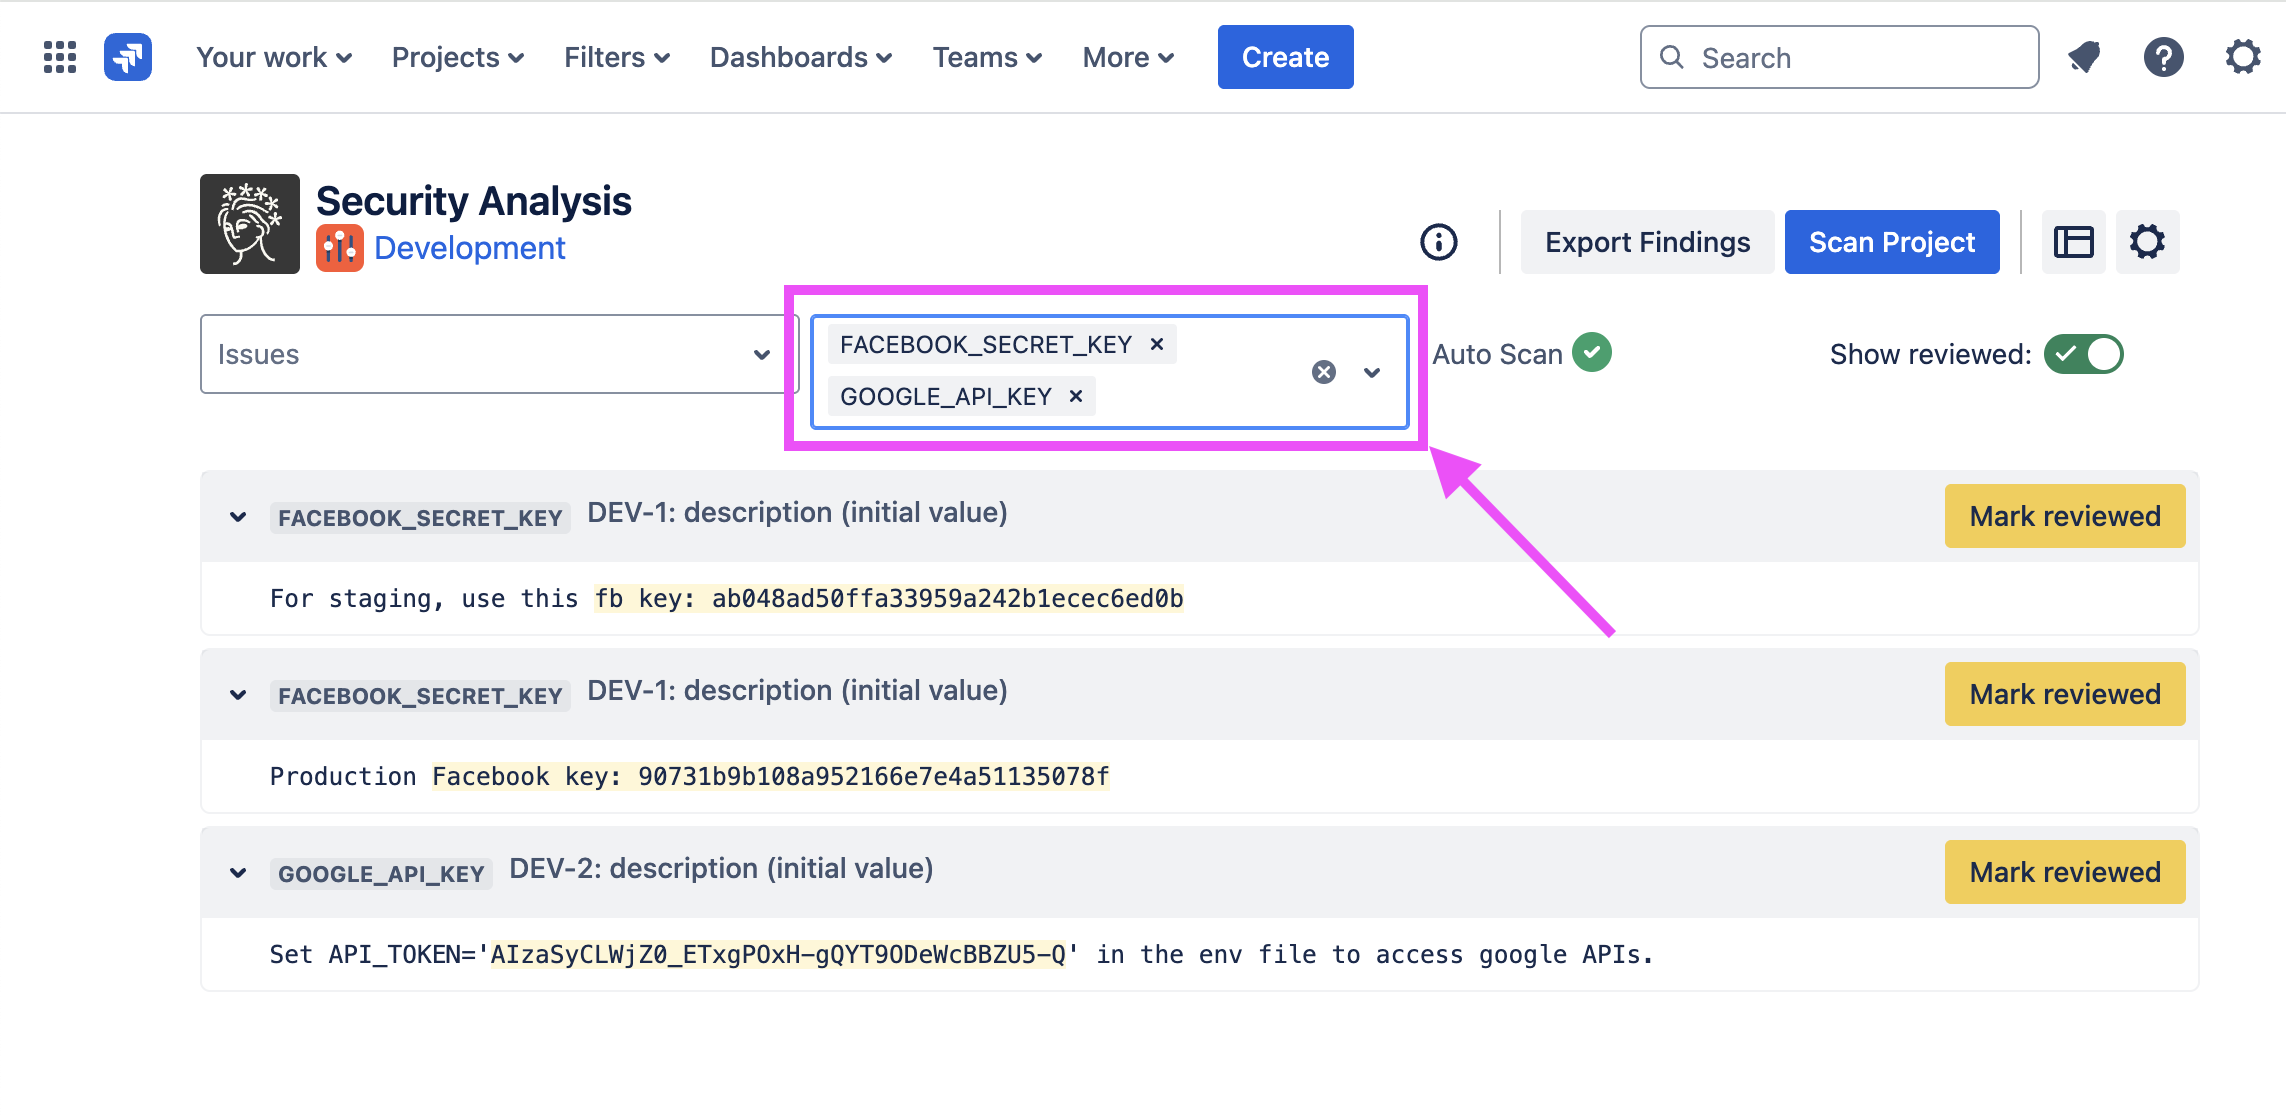
Task: Toggle the Show reviewed switch
Action: [x=2083, y=354]
